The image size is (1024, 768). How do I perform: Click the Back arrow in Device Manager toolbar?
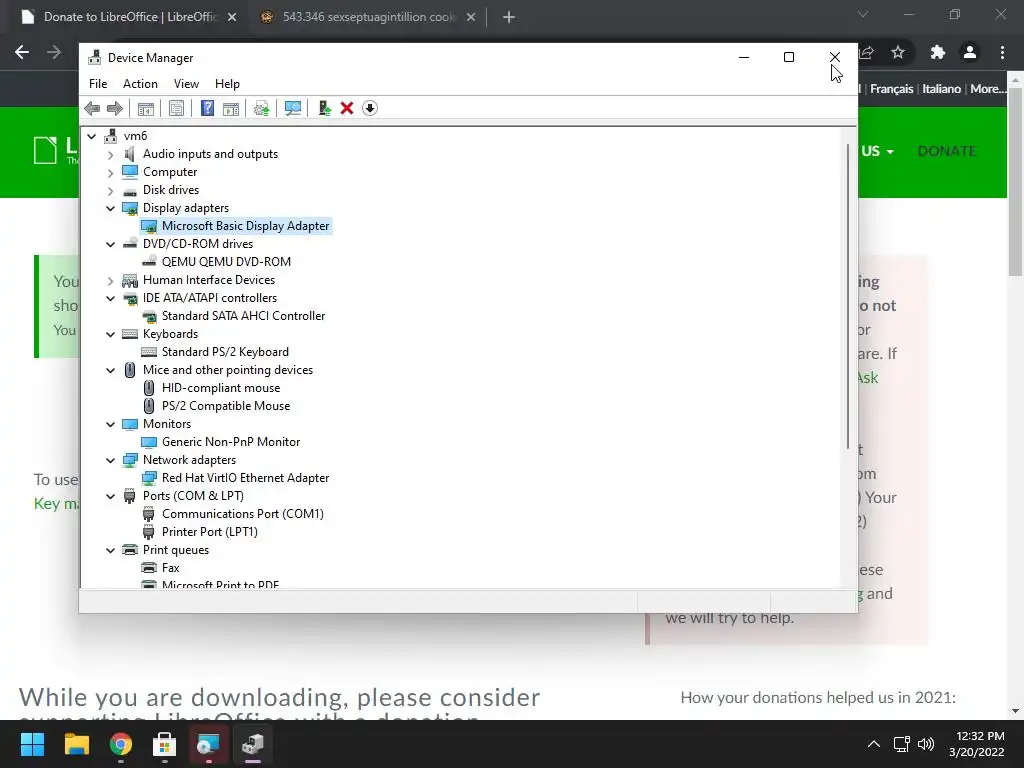[x=92, y=108]
